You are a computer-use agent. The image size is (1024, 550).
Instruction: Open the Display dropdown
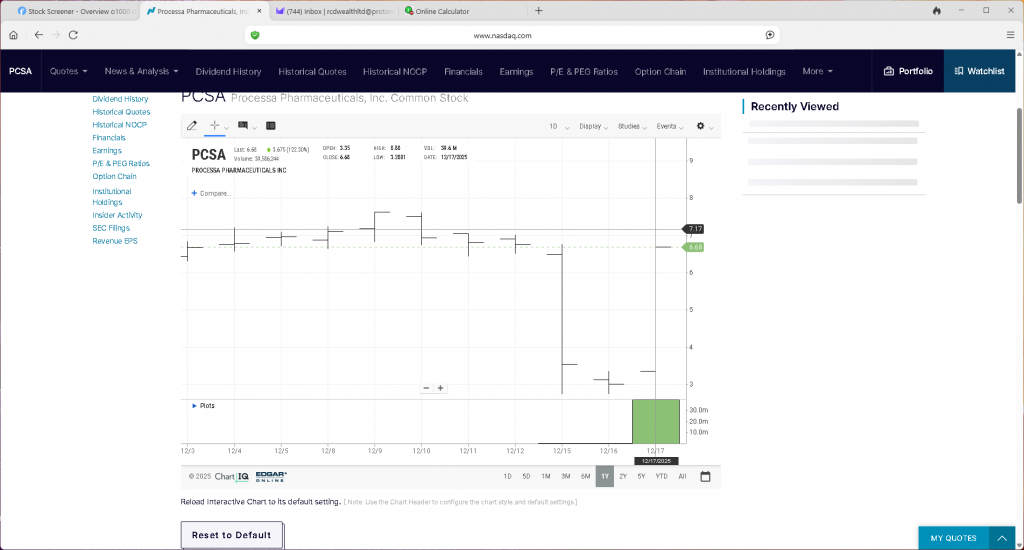tap(593, 127)
